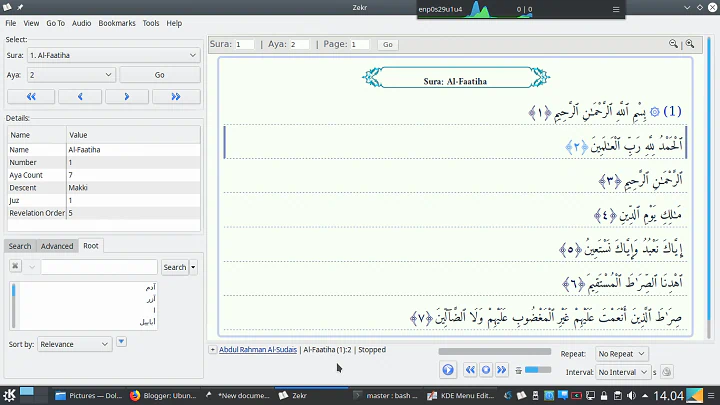The image size is (720, 405).
Task: Open the search history dropdown chevron
Action: (32, 267)
